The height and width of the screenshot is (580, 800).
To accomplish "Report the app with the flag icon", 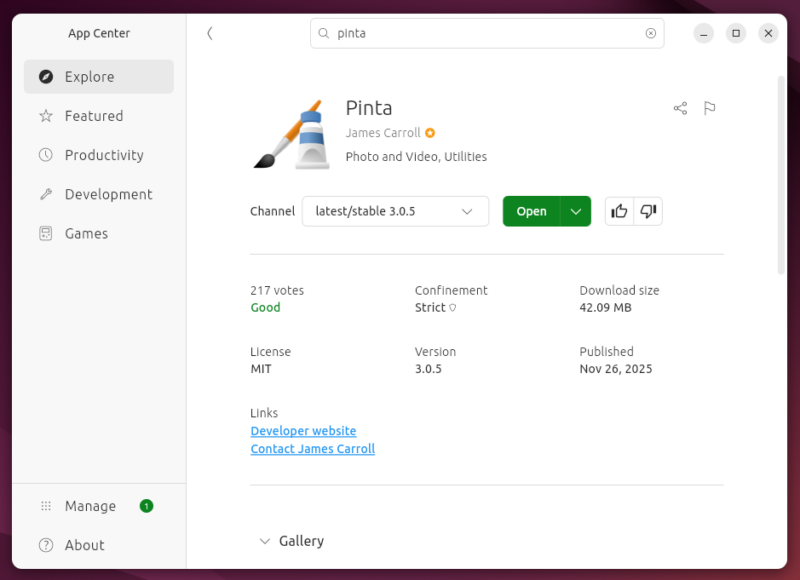I will pyautogui.click(x=710, y=108).
